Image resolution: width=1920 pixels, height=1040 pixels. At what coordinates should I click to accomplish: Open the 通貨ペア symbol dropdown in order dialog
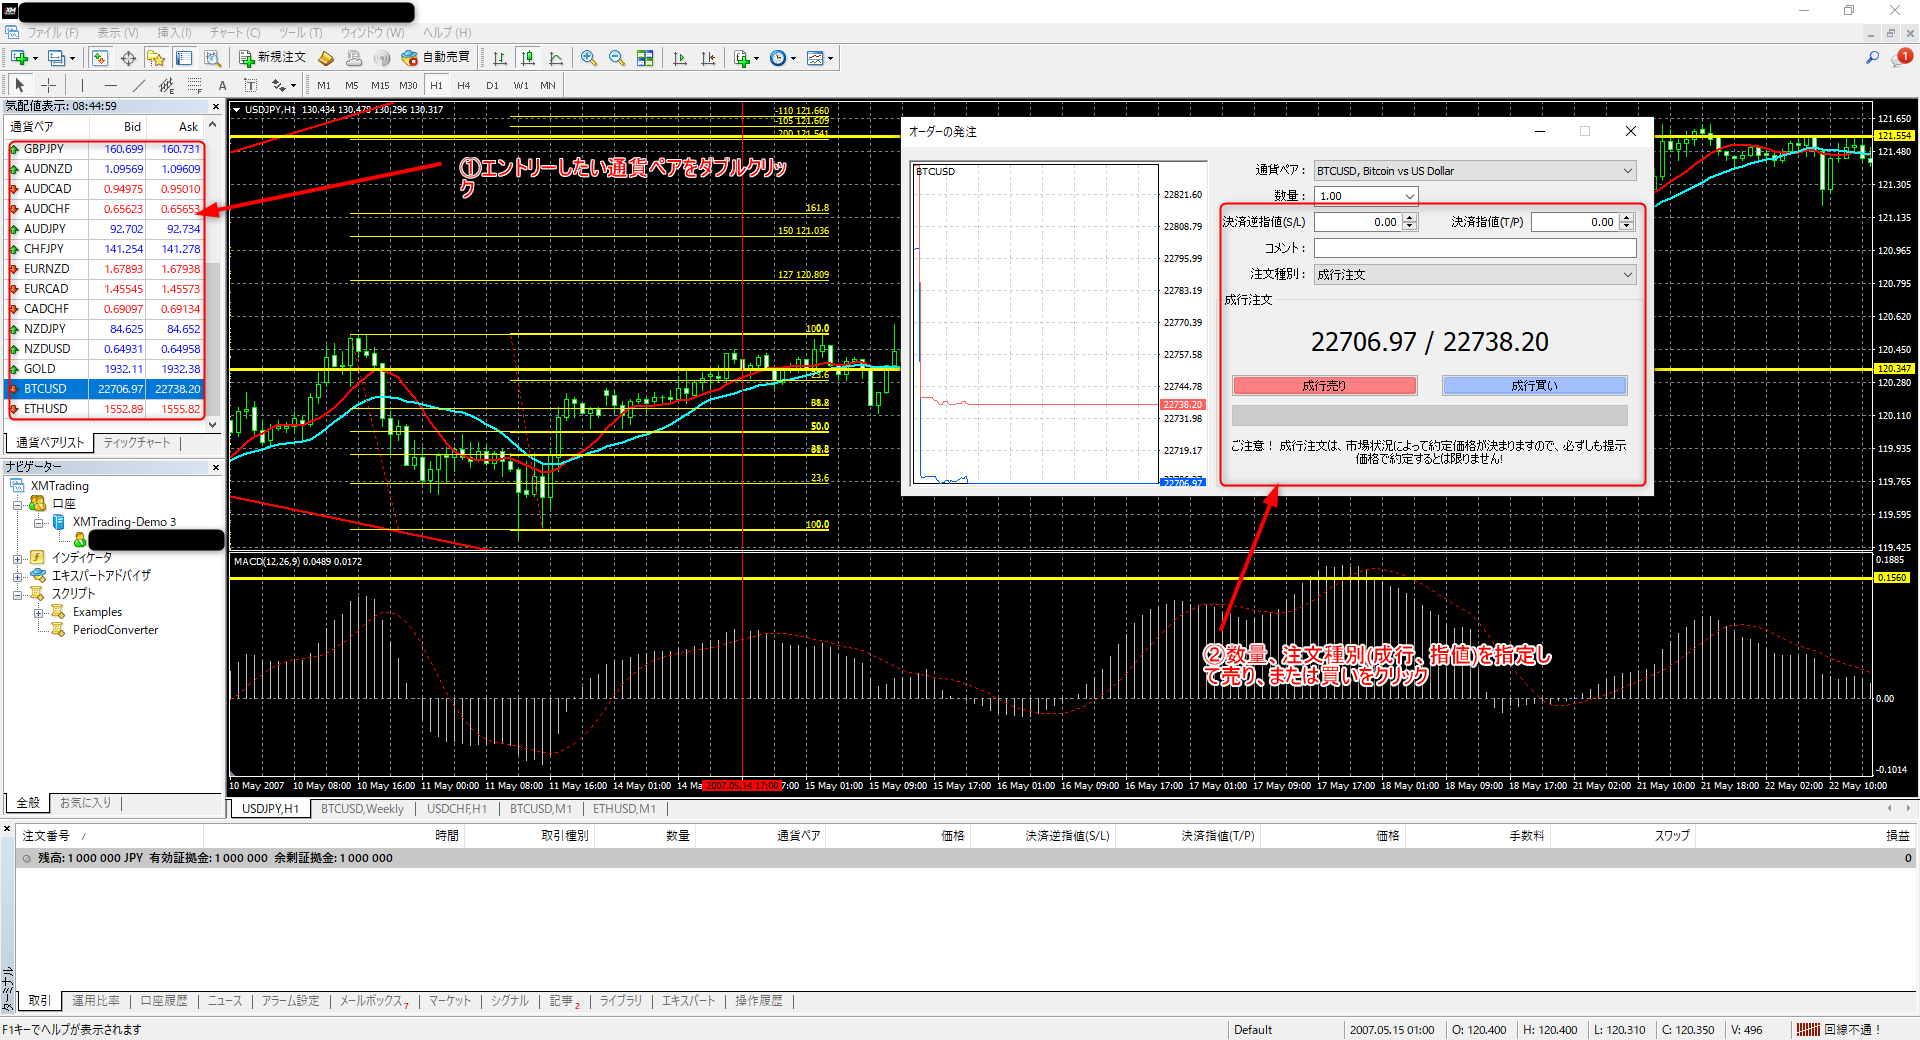point(1627,171)
